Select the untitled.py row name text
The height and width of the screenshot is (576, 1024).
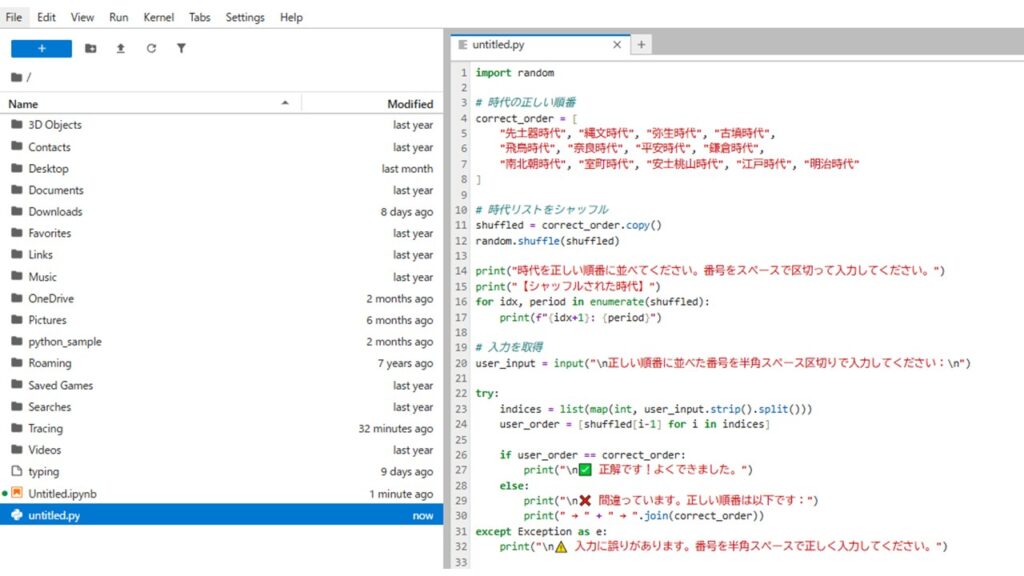[54, 515]
